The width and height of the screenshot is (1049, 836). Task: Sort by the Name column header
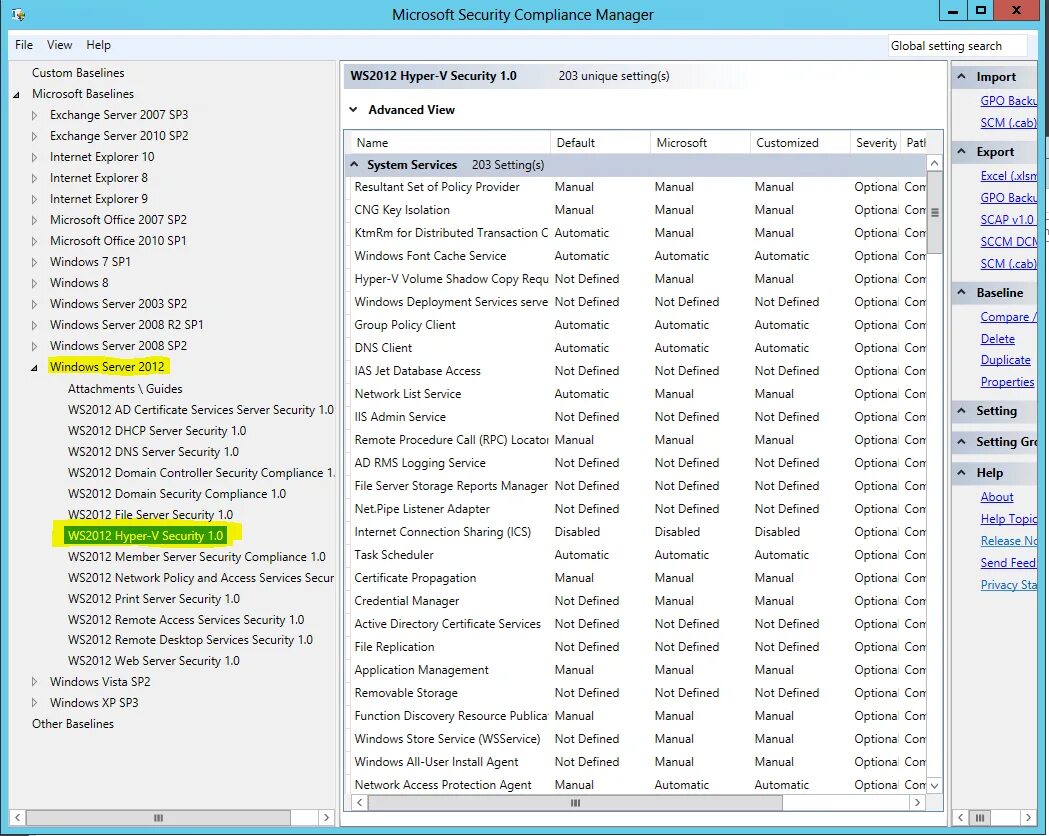point(449,142)
